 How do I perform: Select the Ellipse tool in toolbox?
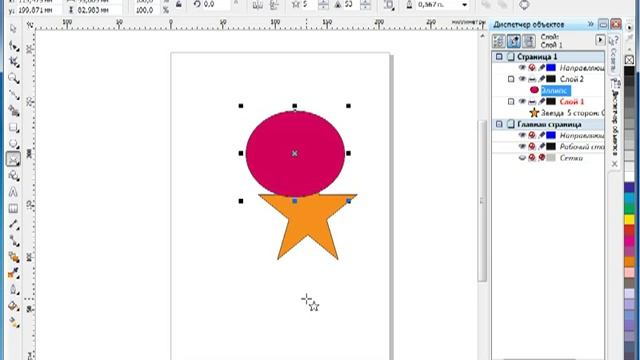[13, 144]
